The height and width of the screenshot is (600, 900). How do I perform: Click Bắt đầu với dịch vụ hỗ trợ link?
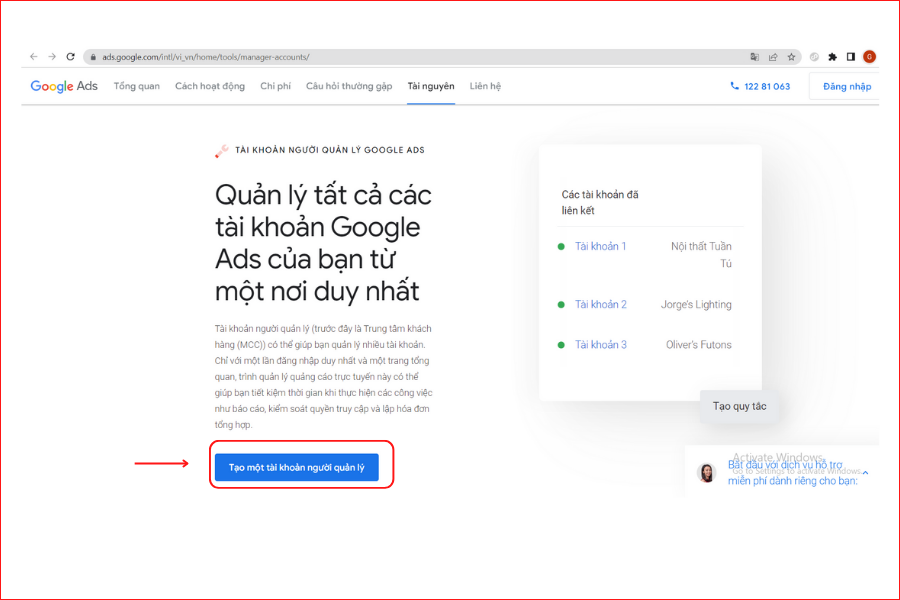pos(792,473)
